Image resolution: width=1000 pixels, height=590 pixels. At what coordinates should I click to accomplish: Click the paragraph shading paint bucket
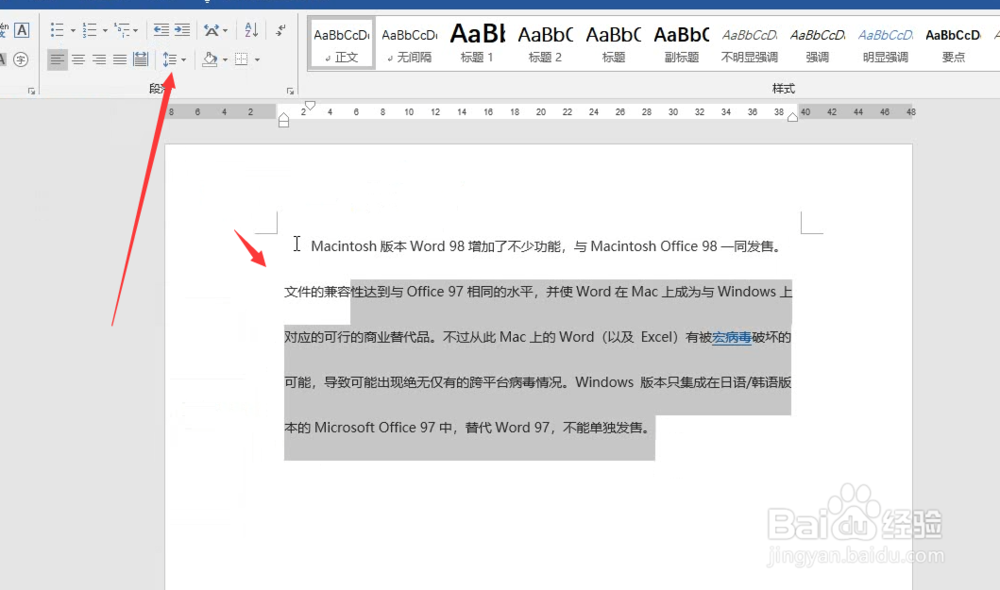[210, 59]
